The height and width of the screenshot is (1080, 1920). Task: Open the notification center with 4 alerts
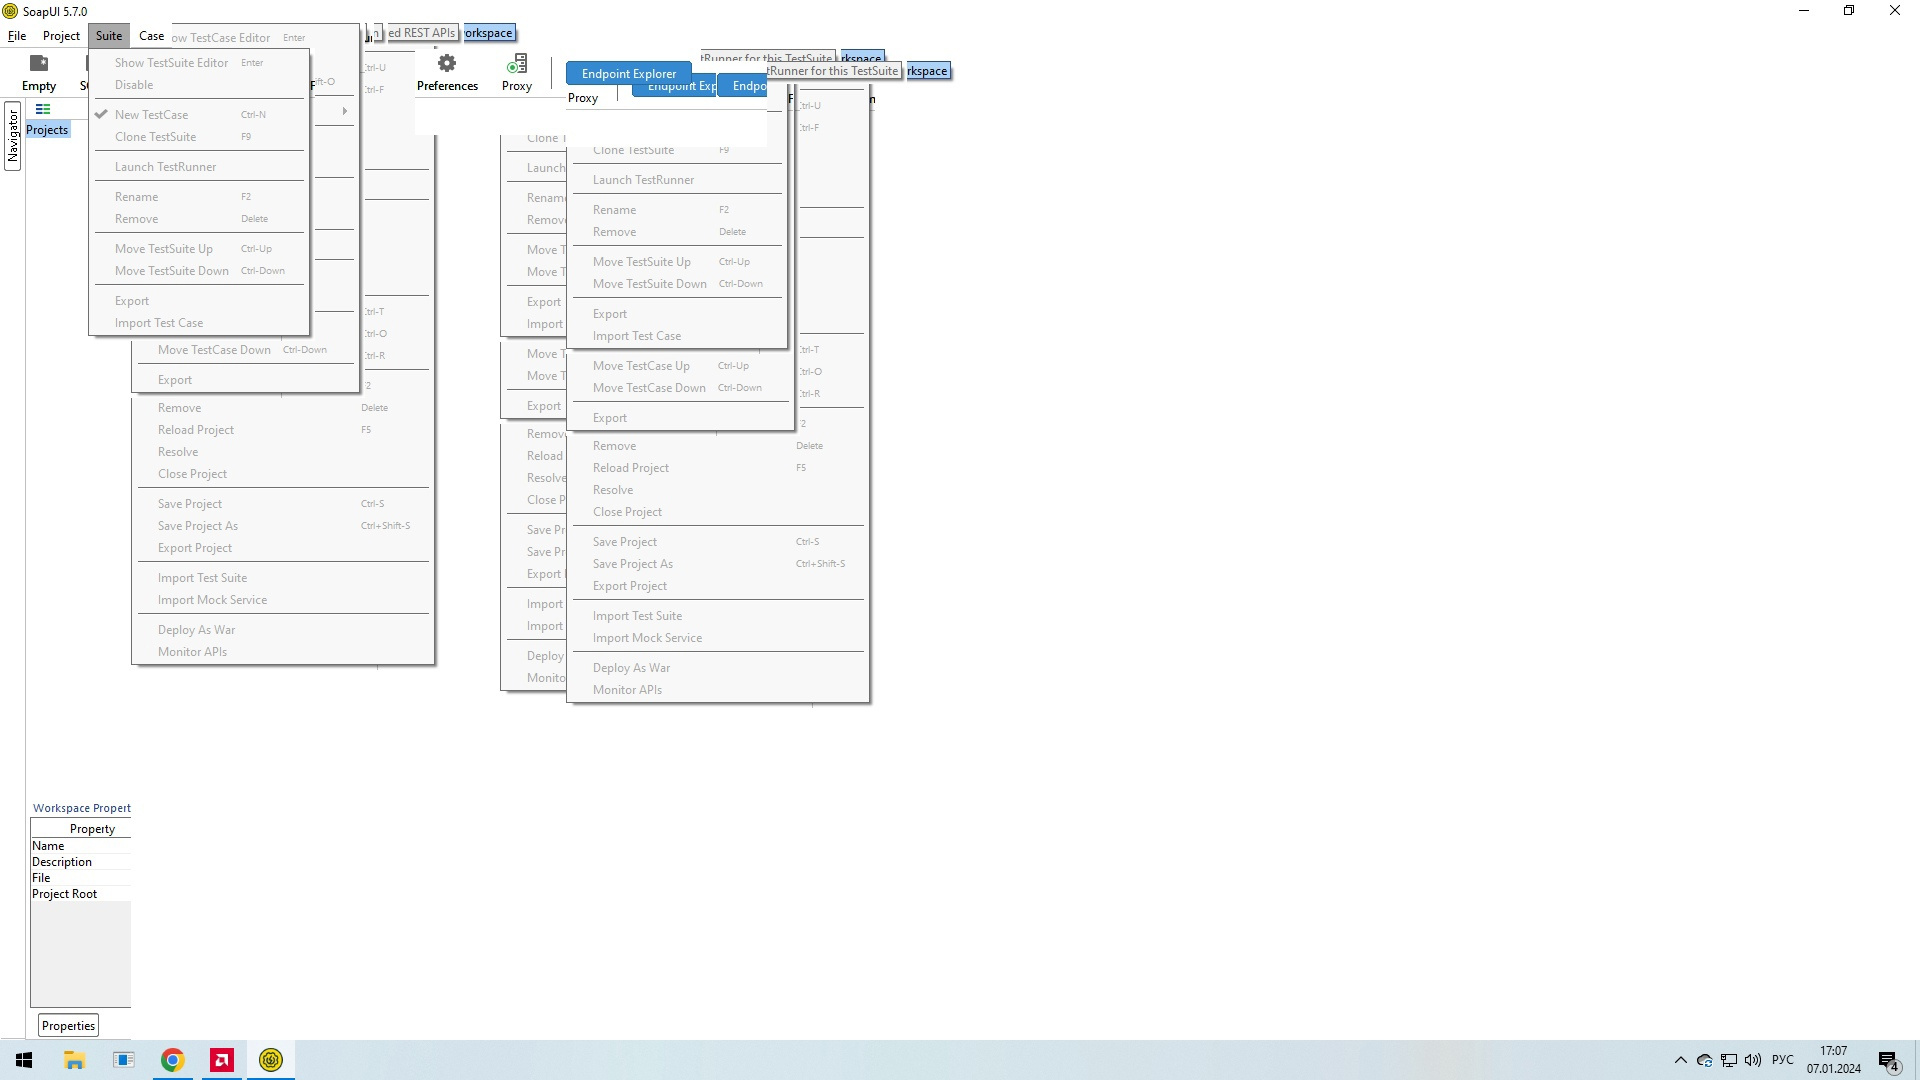pyautogui.click(x=1888, y=1060)
